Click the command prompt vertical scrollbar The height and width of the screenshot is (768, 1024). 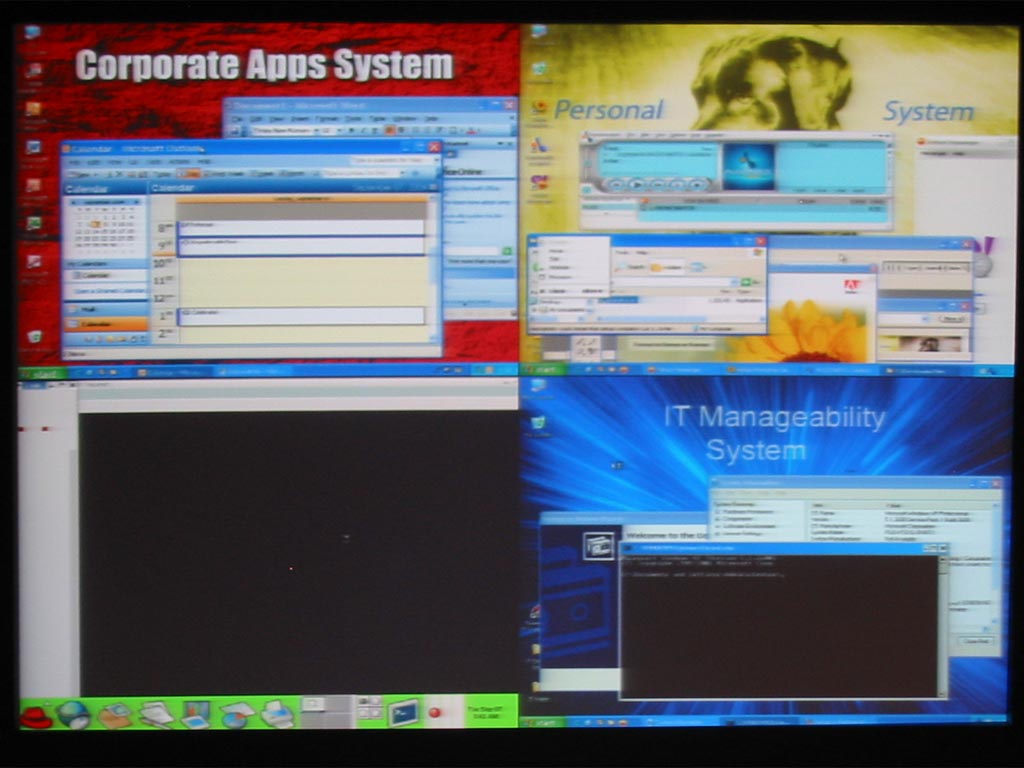[x=942, y=626]
